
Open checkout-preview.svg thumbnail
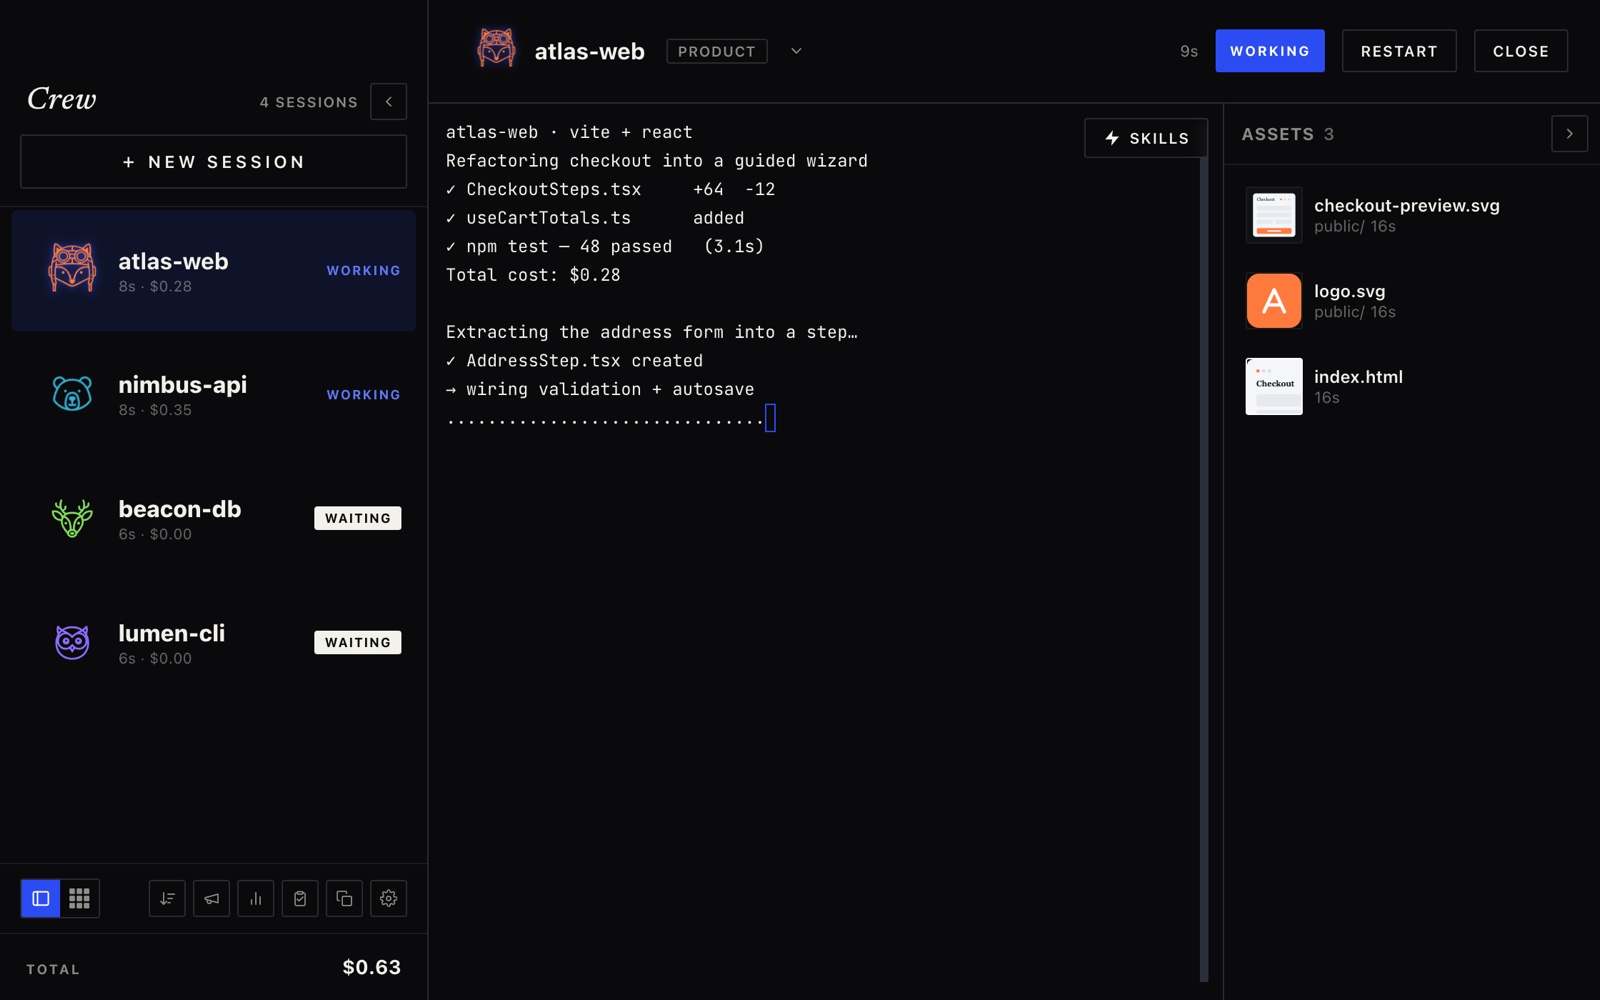point(1274,215)
